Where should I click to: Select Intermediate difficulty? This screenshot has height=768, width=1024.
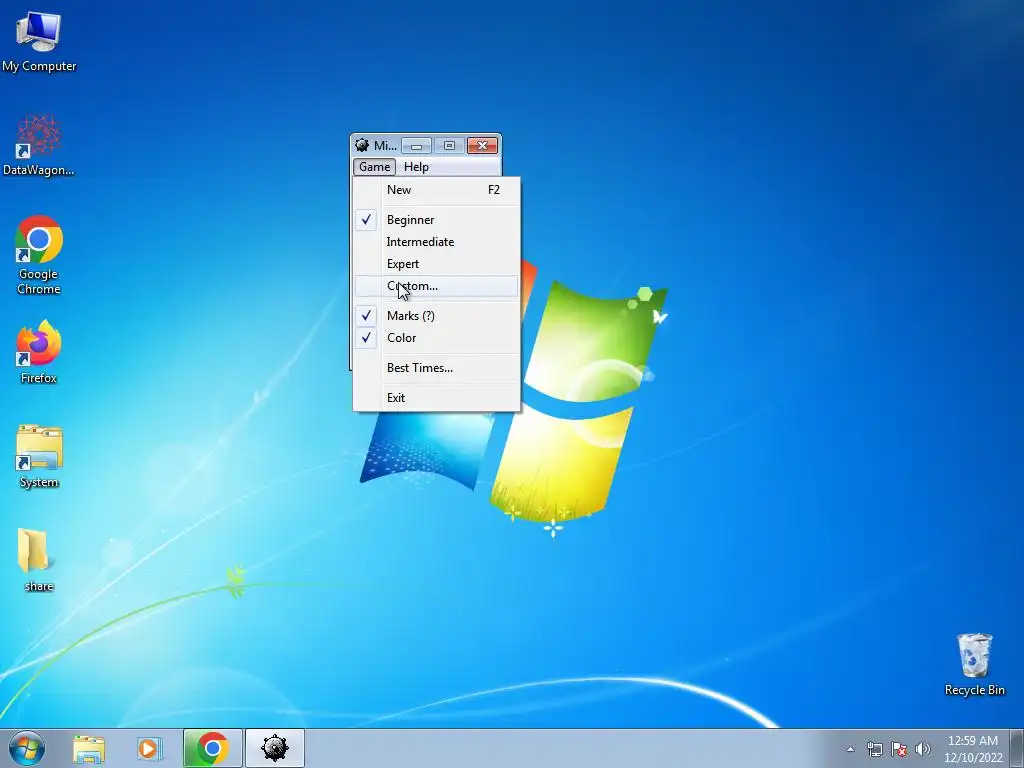click(436, 242)
